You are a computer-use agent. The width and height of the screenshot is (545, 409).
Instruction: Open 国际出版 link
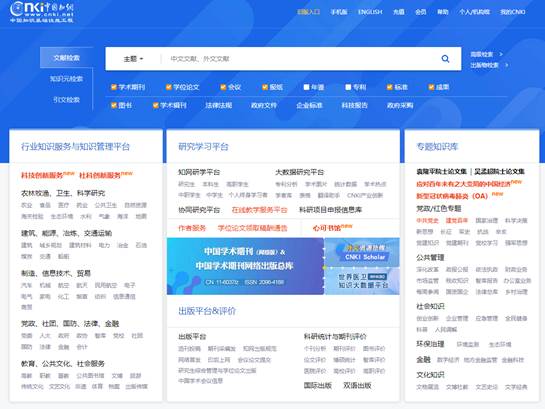tap(318, 385)
